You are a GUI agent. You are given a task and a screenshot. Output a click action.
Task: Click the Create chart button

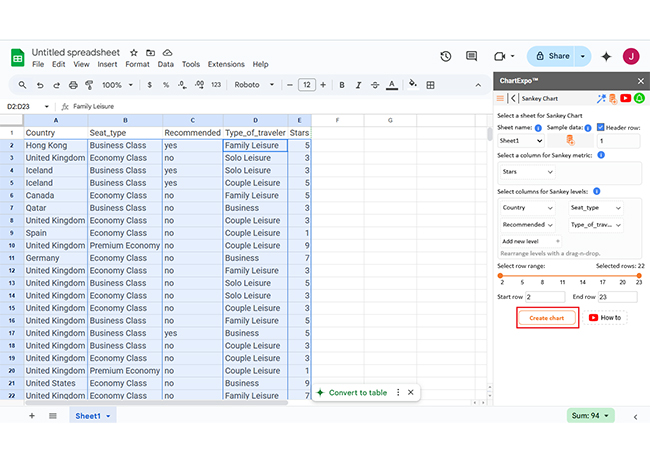(547, 318)
